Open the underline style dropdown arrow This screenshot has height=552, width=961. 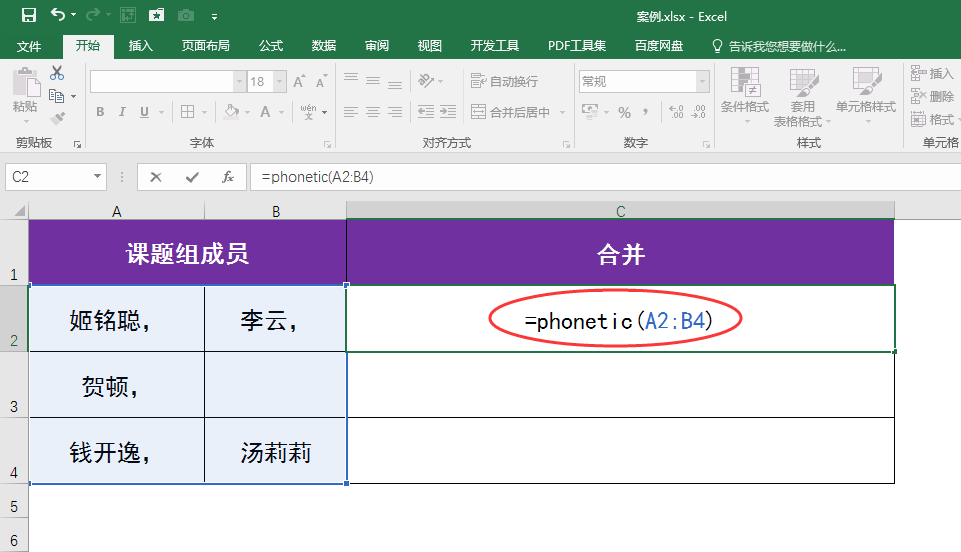click(162, 112)
